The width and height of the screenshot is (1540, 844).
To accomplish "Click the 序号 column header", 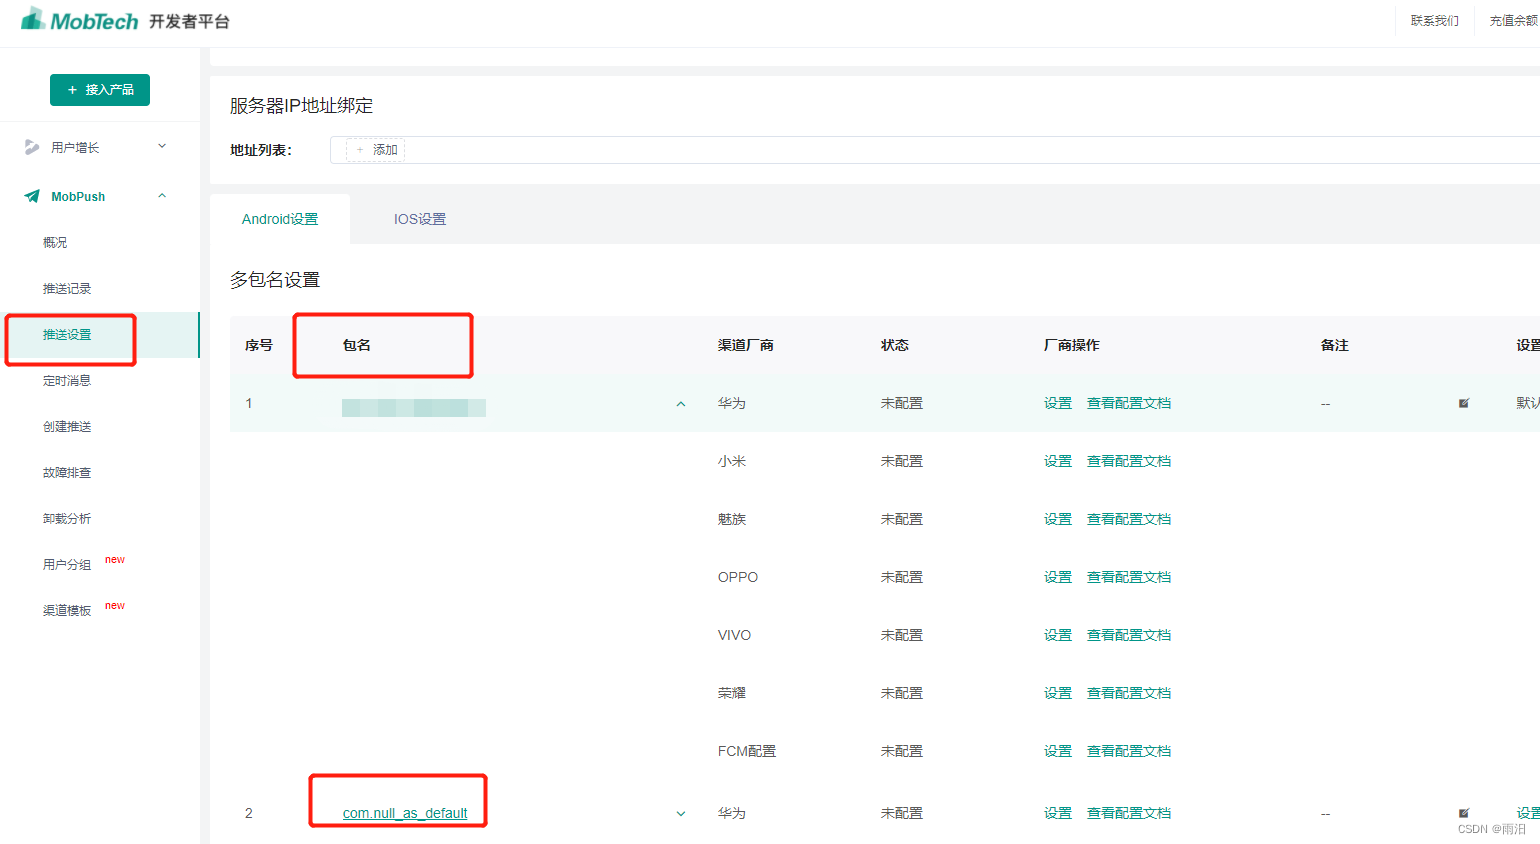I will 259,345.
